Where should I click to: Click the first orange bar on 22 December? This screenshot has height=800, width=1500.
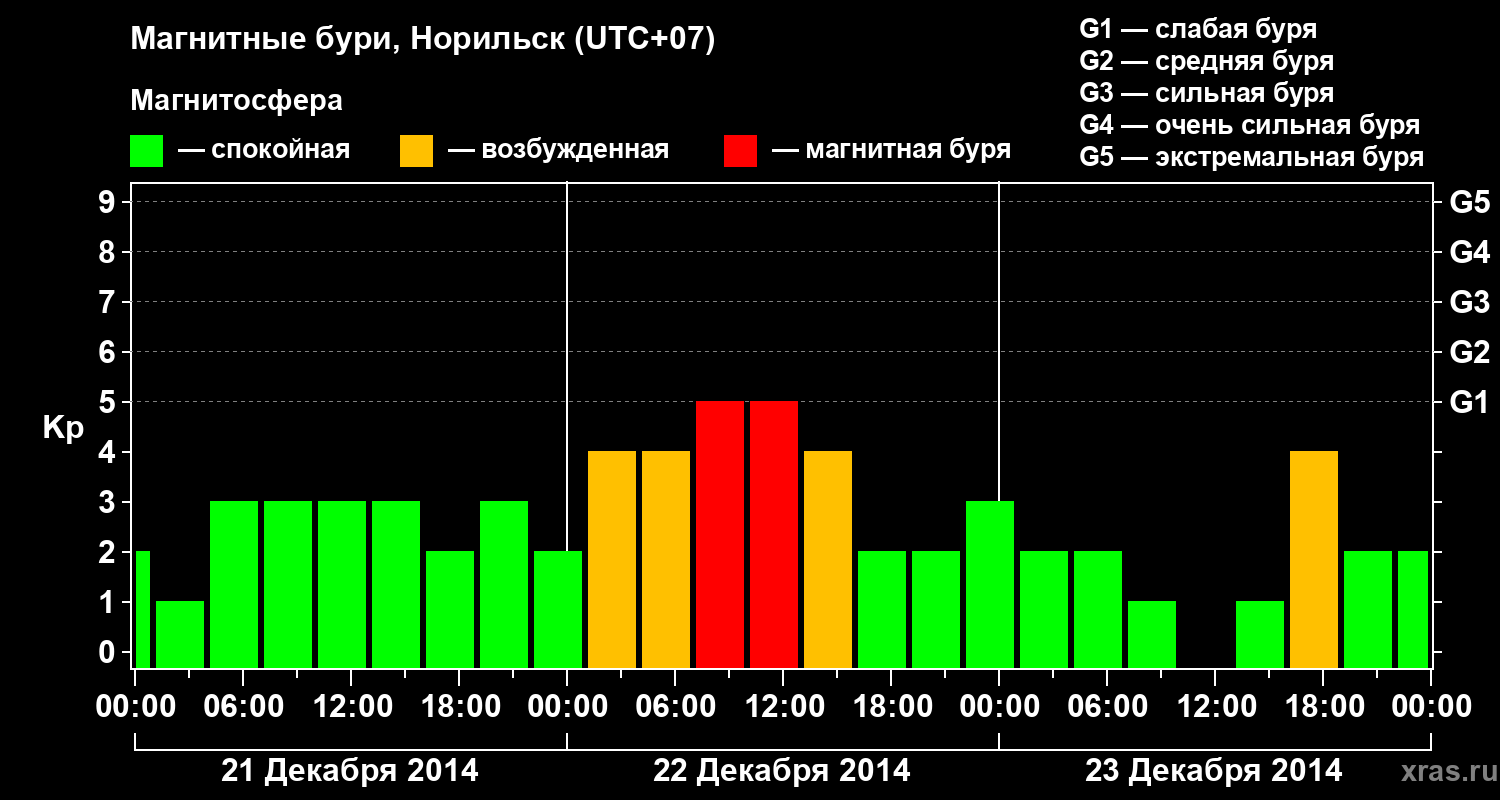pos(612,560)
